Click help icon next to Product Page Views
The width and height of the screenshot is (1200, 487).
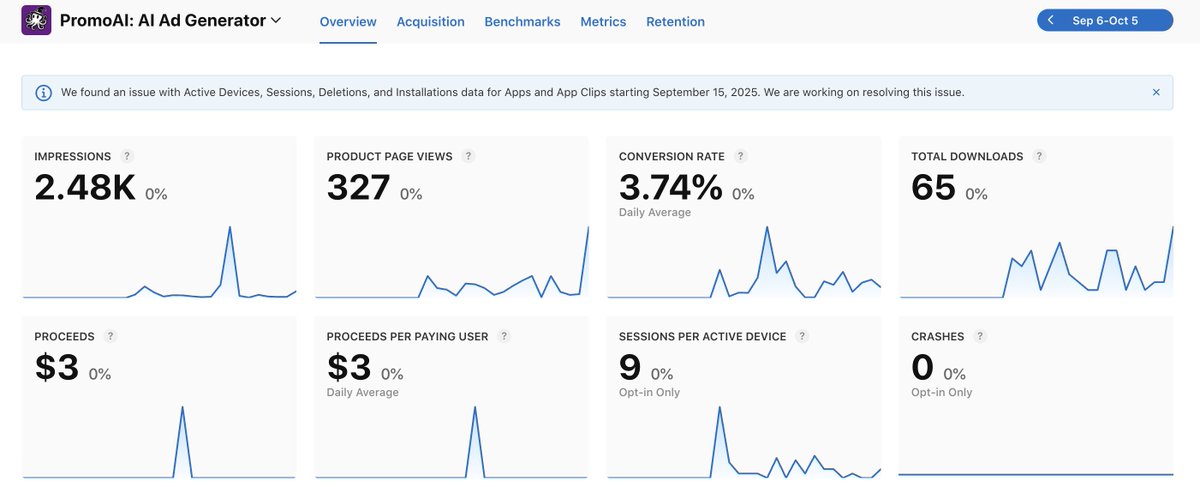468,156
